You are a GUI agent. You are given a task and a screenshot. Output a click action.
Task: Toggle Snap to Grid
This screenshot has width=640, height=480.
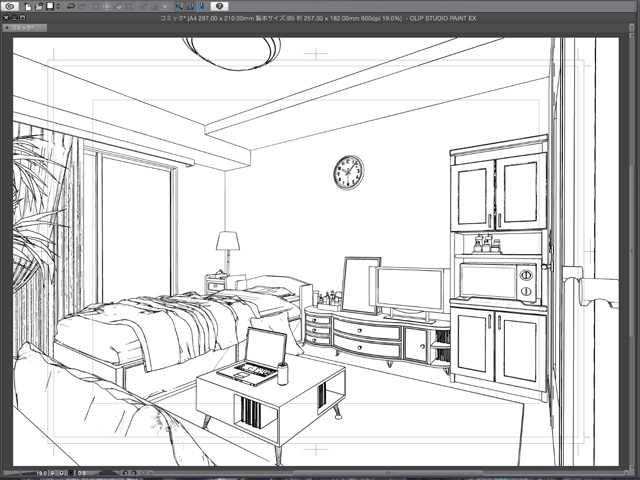pos(202,6)
